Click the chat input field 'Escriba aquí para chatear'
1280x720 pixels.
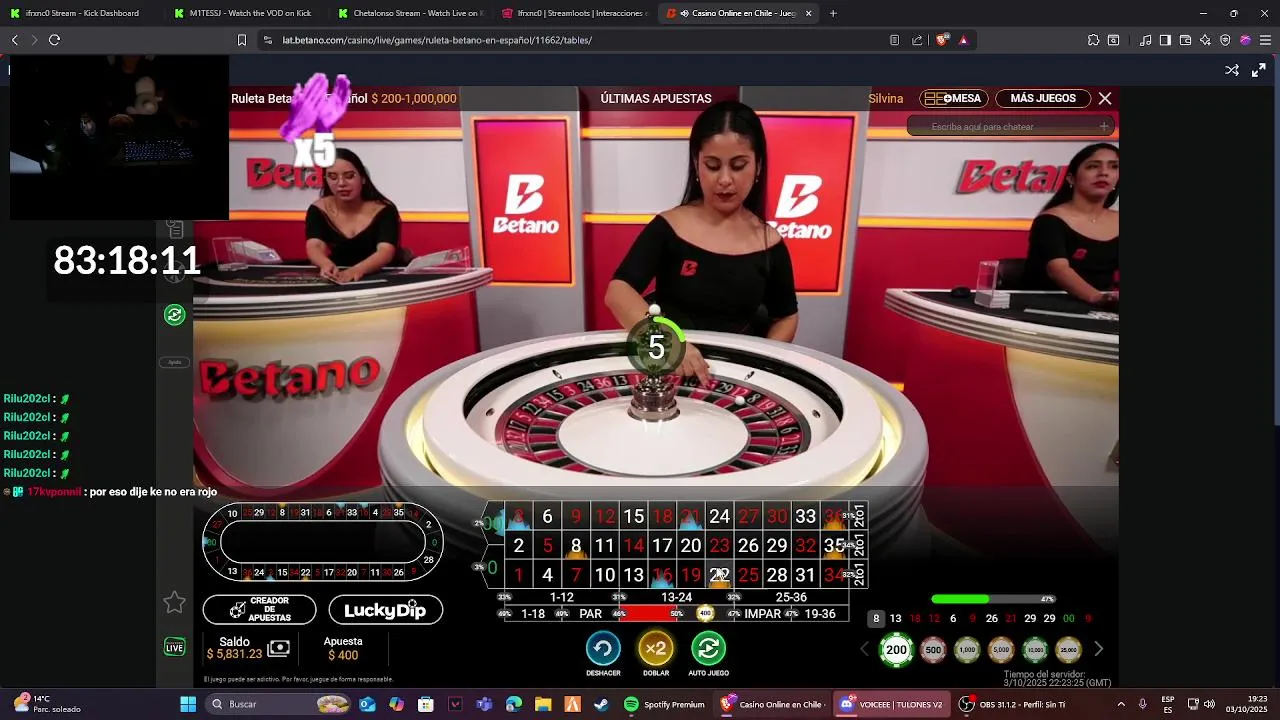pyautogui.click(x=1011, y=126)
